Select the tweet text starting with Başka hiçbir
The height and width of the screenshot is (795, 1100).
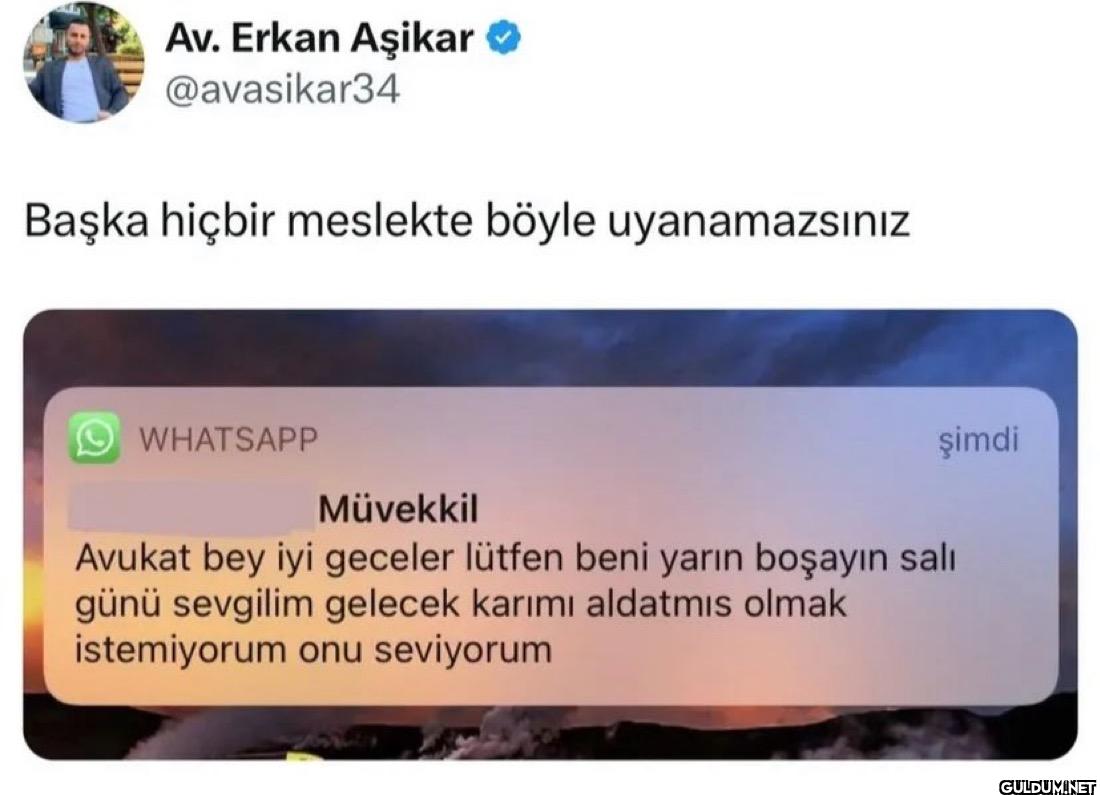point(467,221)
